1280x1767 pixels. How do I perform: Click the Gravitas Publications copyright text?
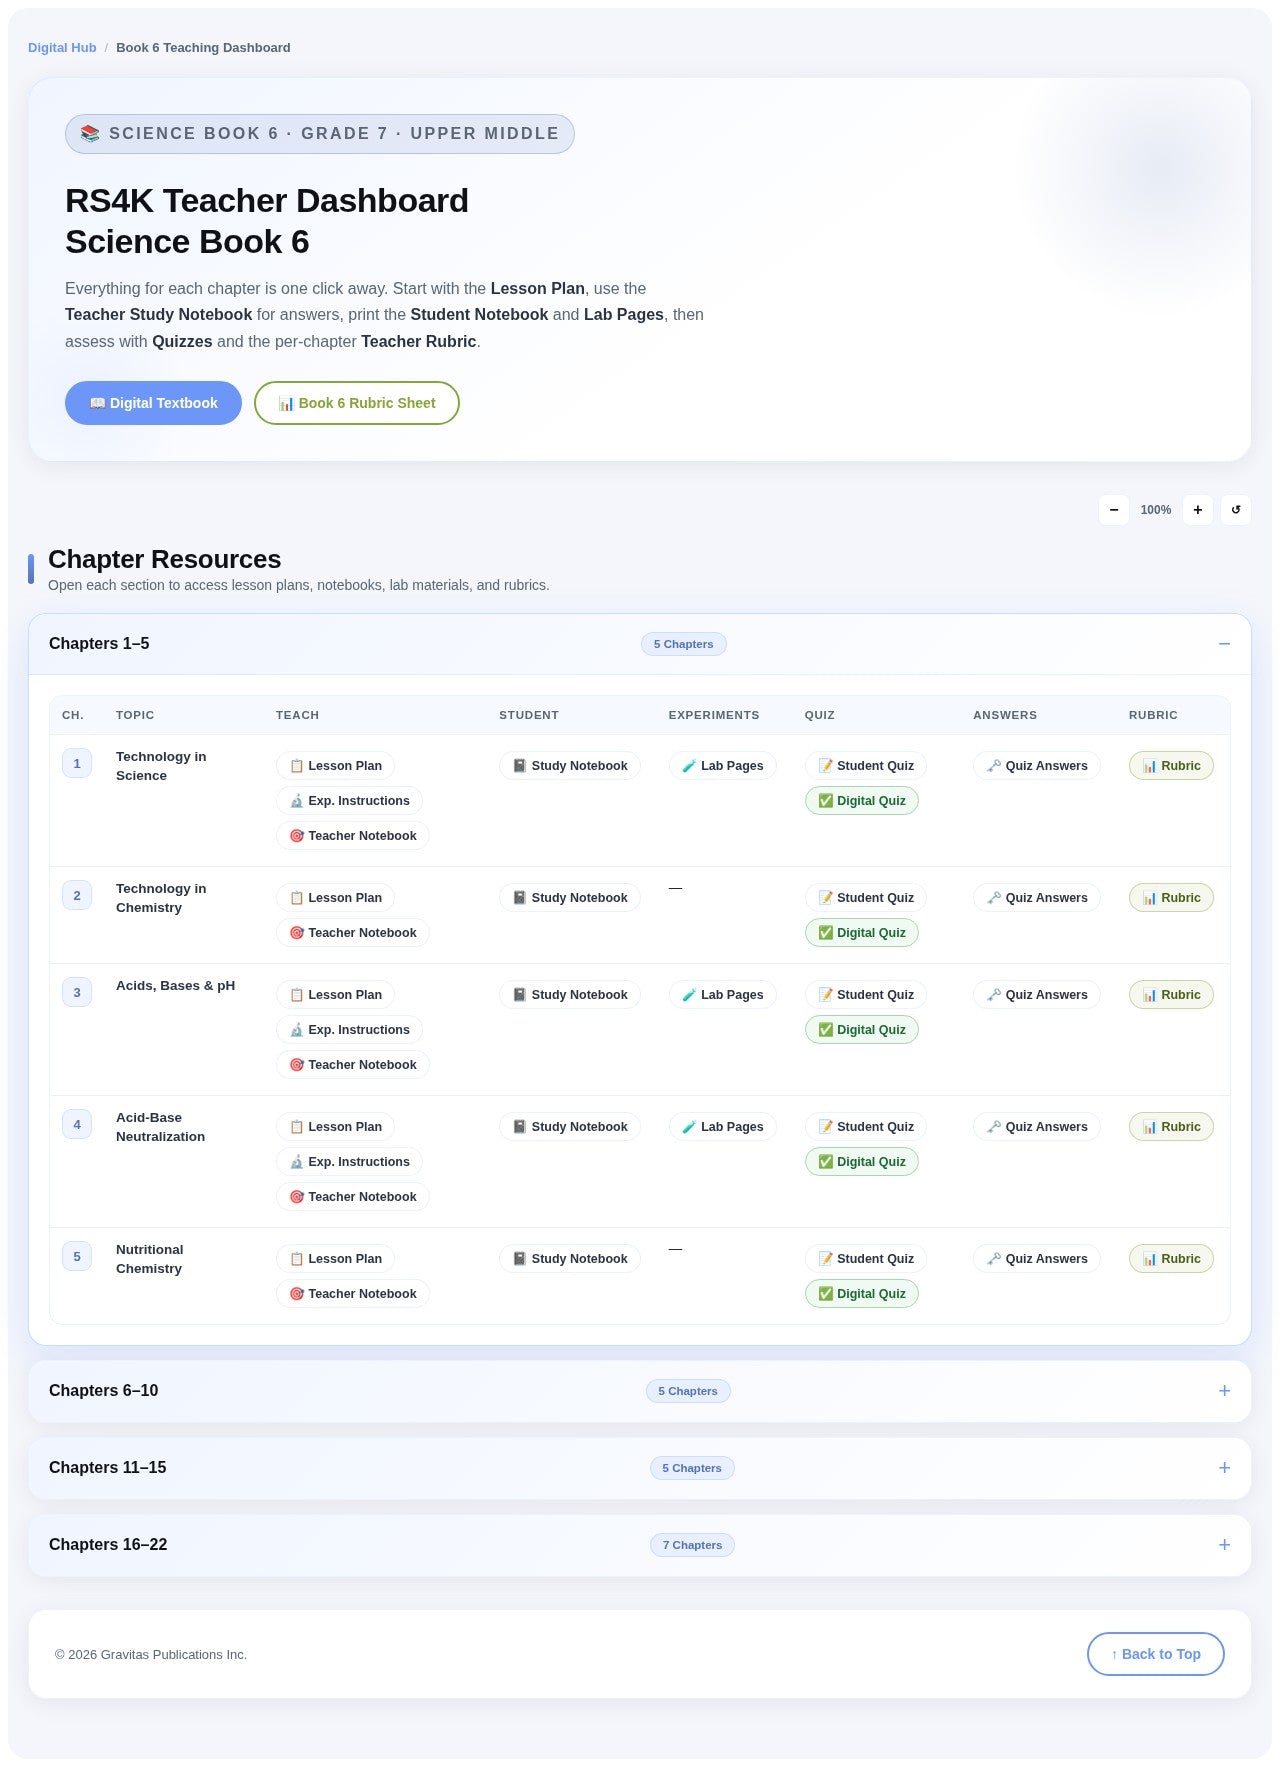coord(151,1655)
